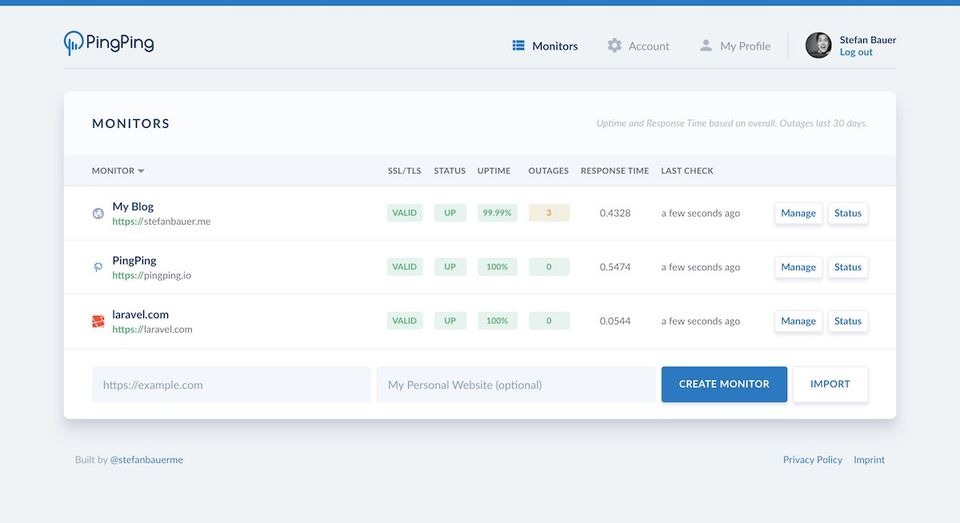Click the PingPing logo

point(109,43)
